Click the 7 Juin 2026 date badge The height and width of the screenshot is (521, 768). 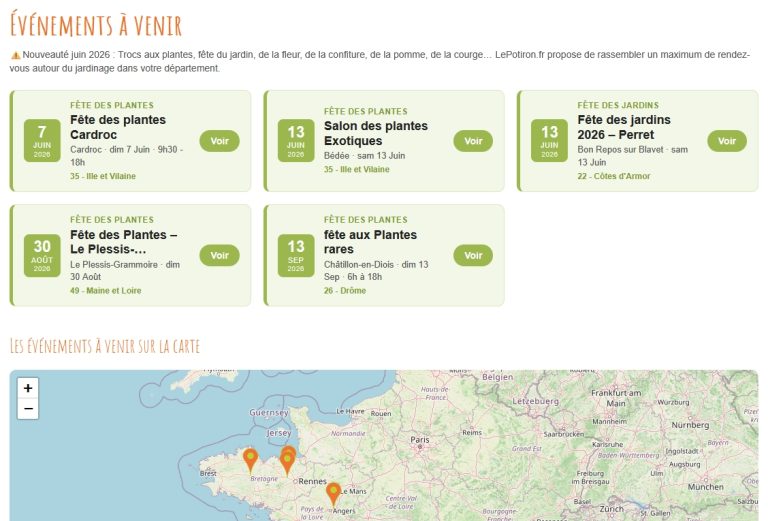coord(42,141)
